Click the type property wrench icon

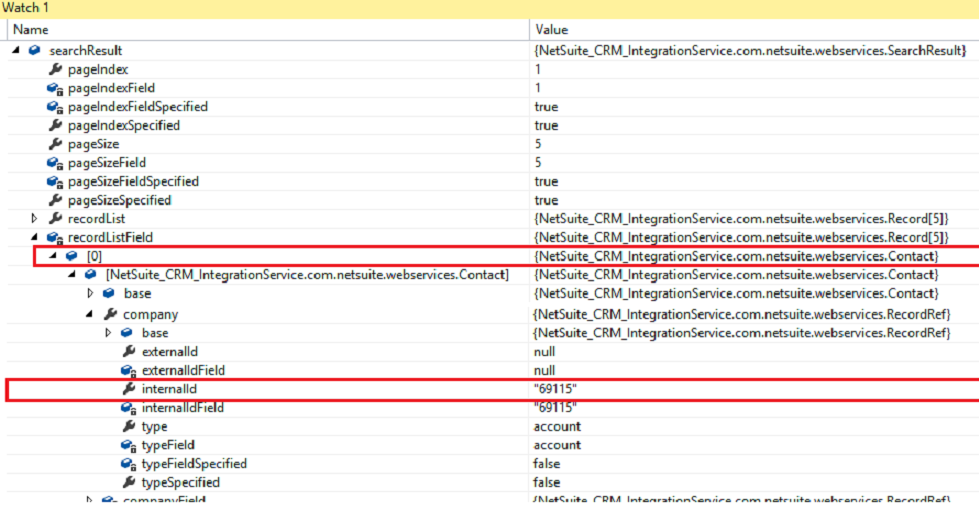point(129,426)
